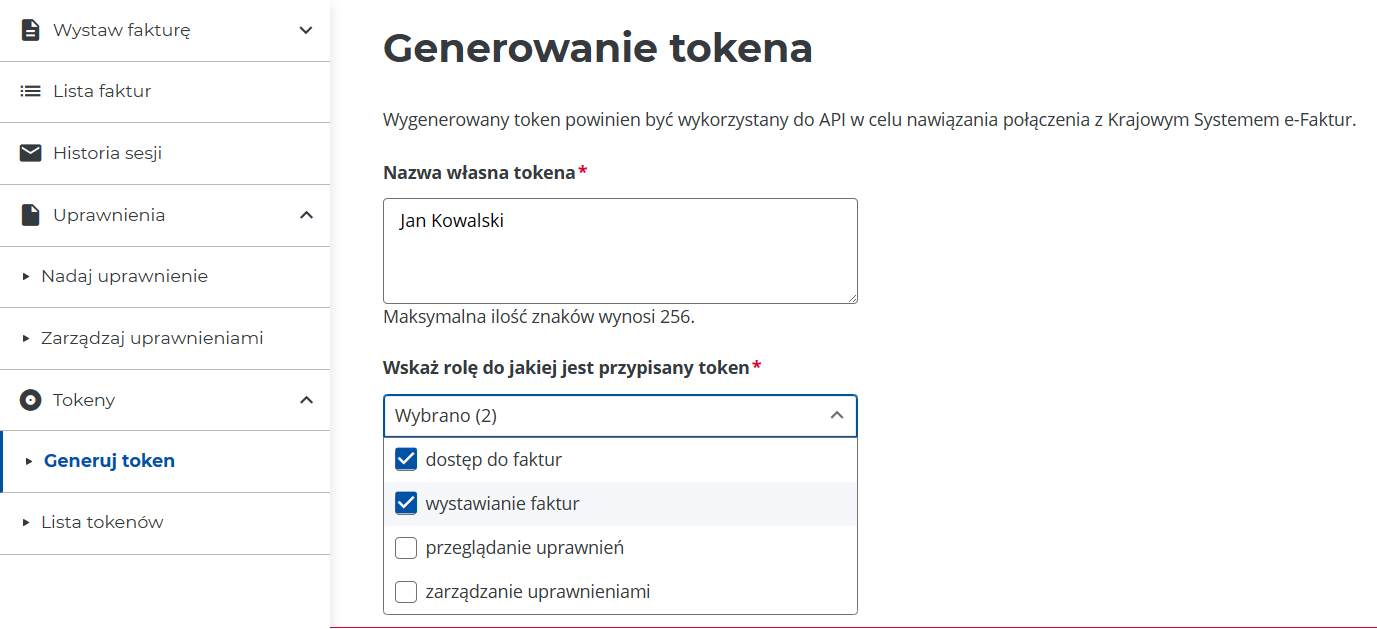This screenshot has height=629, width=1377.
Task: Uncheck the 'dostęp do faktur' checkbox
Action: click(x=406, y=460)
